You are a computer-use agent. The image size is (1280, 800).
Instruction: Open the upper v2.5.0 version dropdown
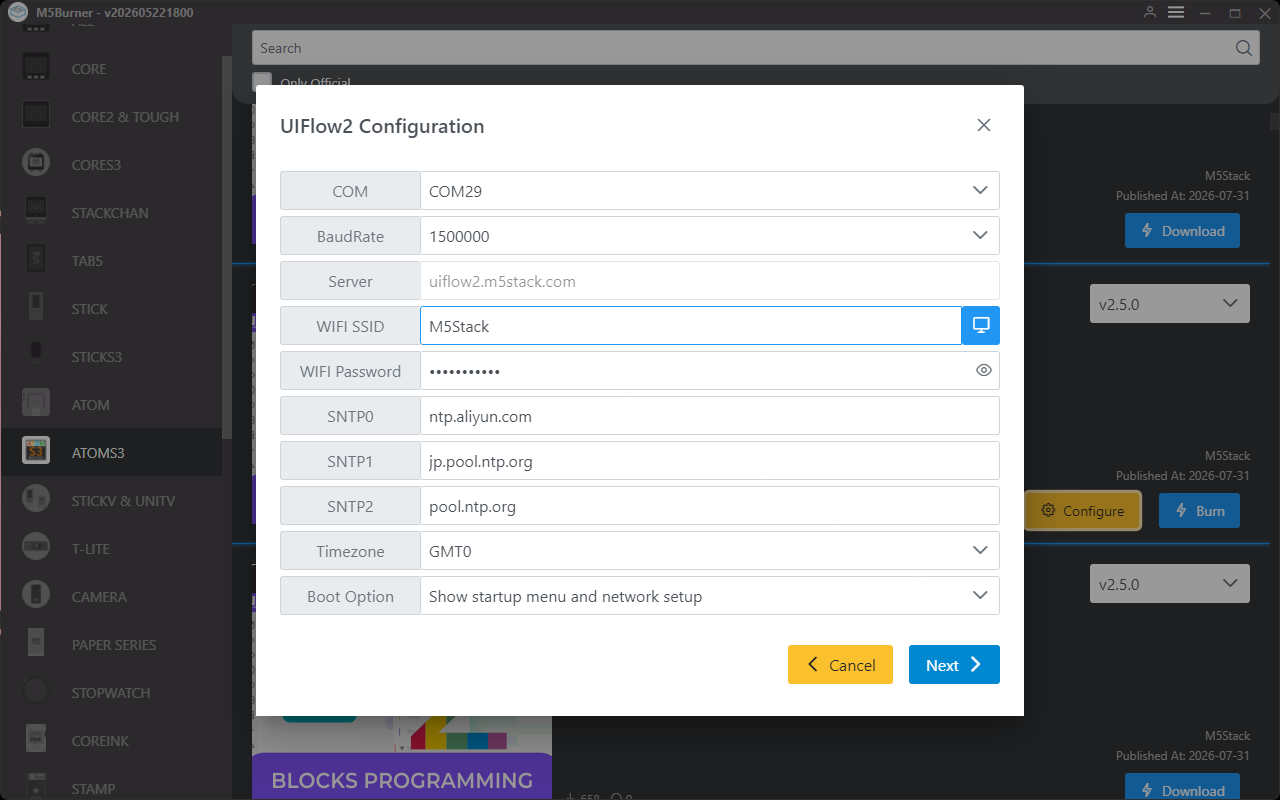pyautogui.click(x=1170, y=304)
